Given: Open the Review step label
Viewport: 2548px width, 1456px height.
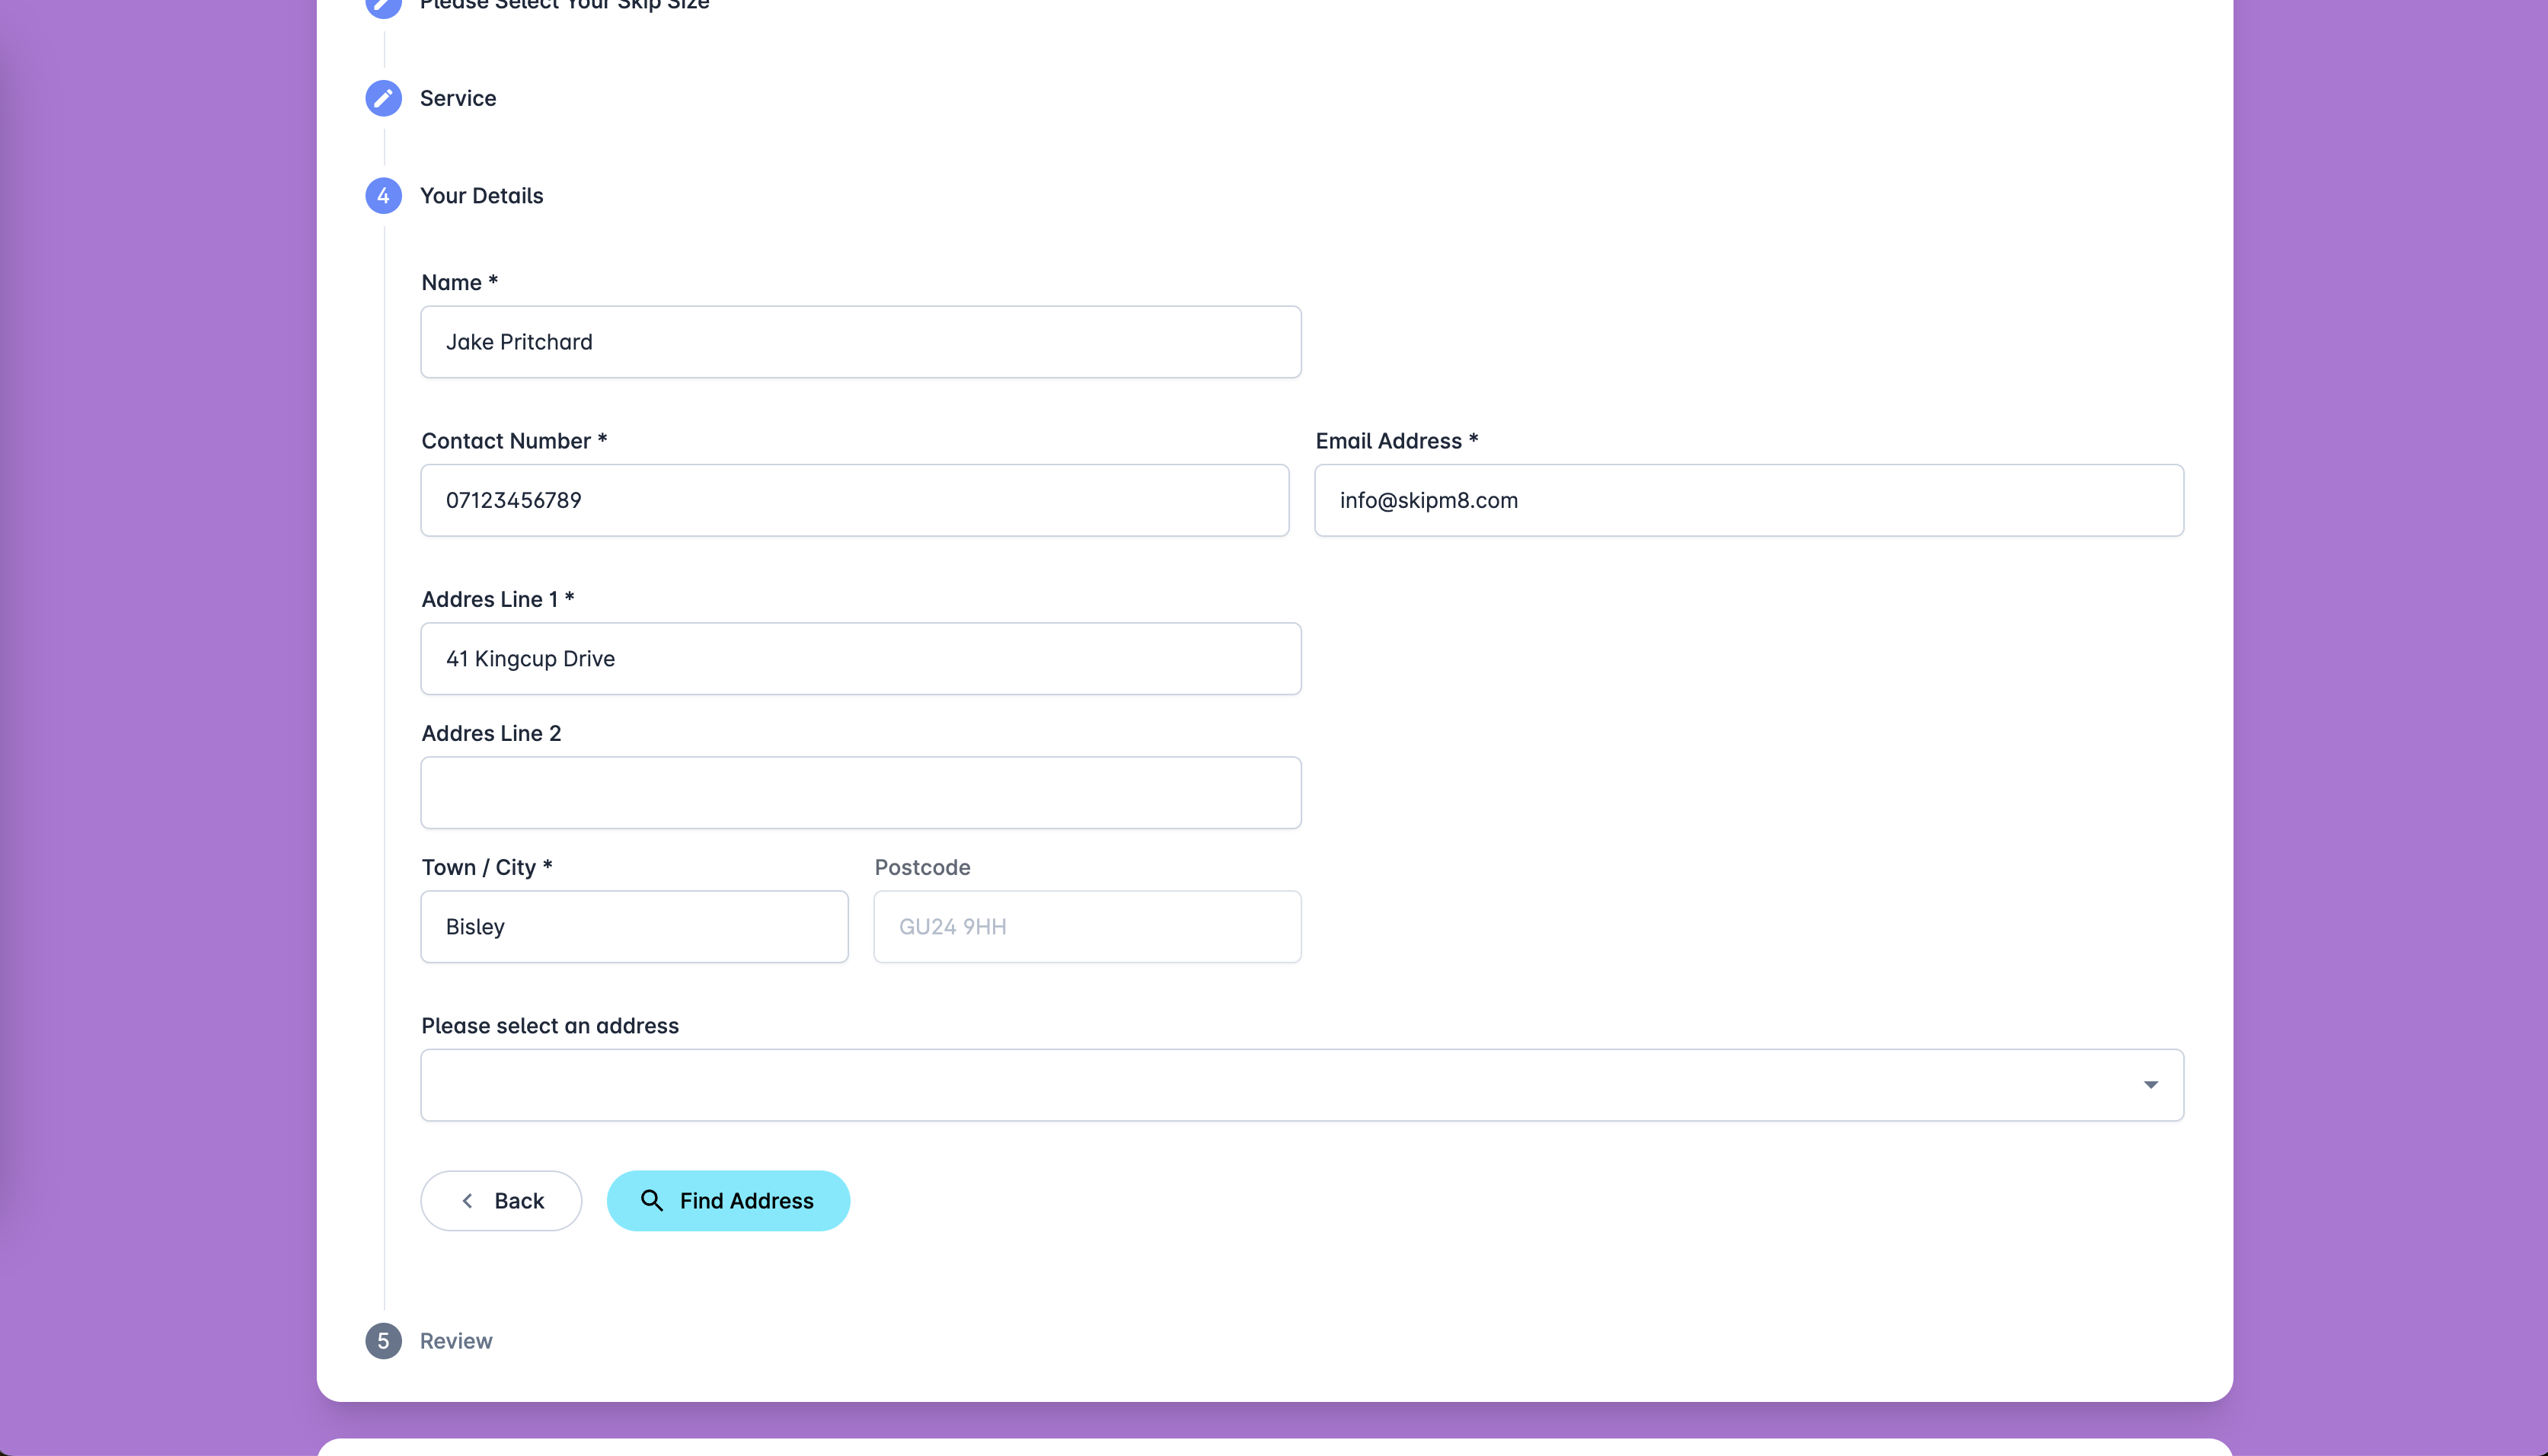Looking at the screenshot, I should (456, 1341).
